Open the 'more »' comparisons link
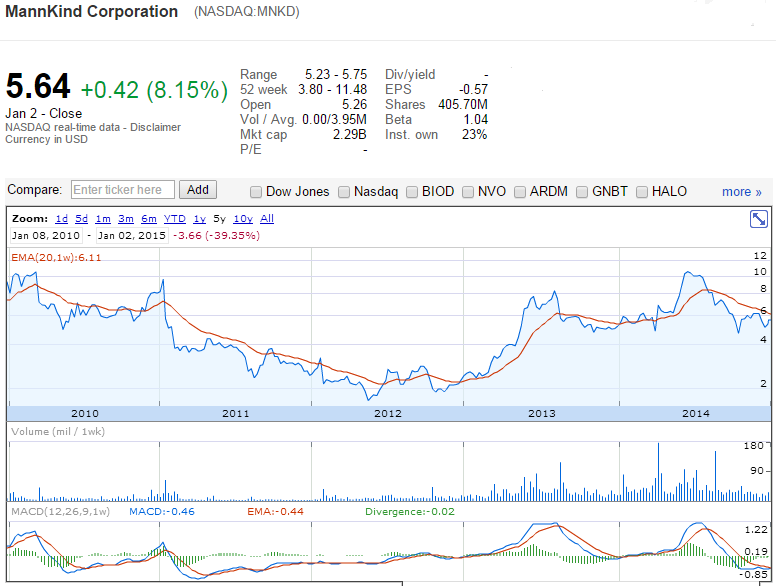776x586 pixels. 741,192
